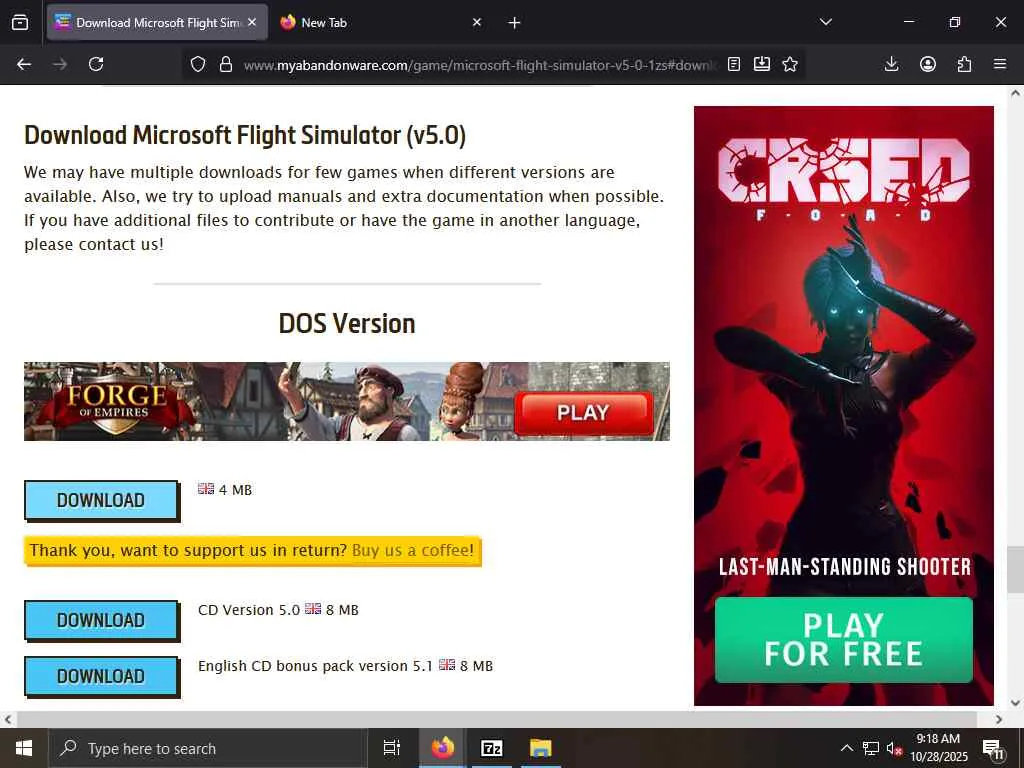Open the Firefox account icon
Screen dimensions: 1024x768
(x=928, y=64)
